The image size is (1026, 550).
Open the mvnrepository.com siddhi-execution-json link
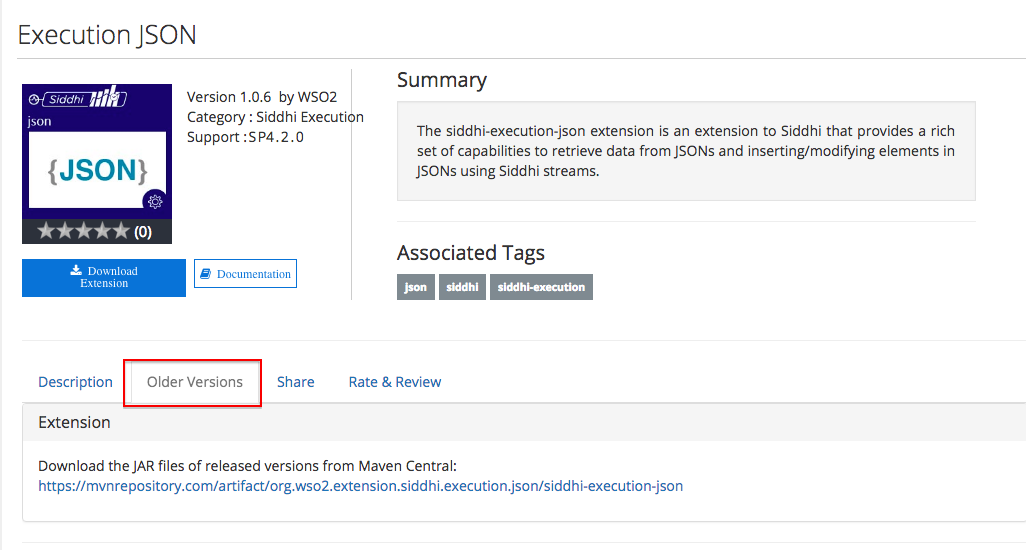click(361, 486)
